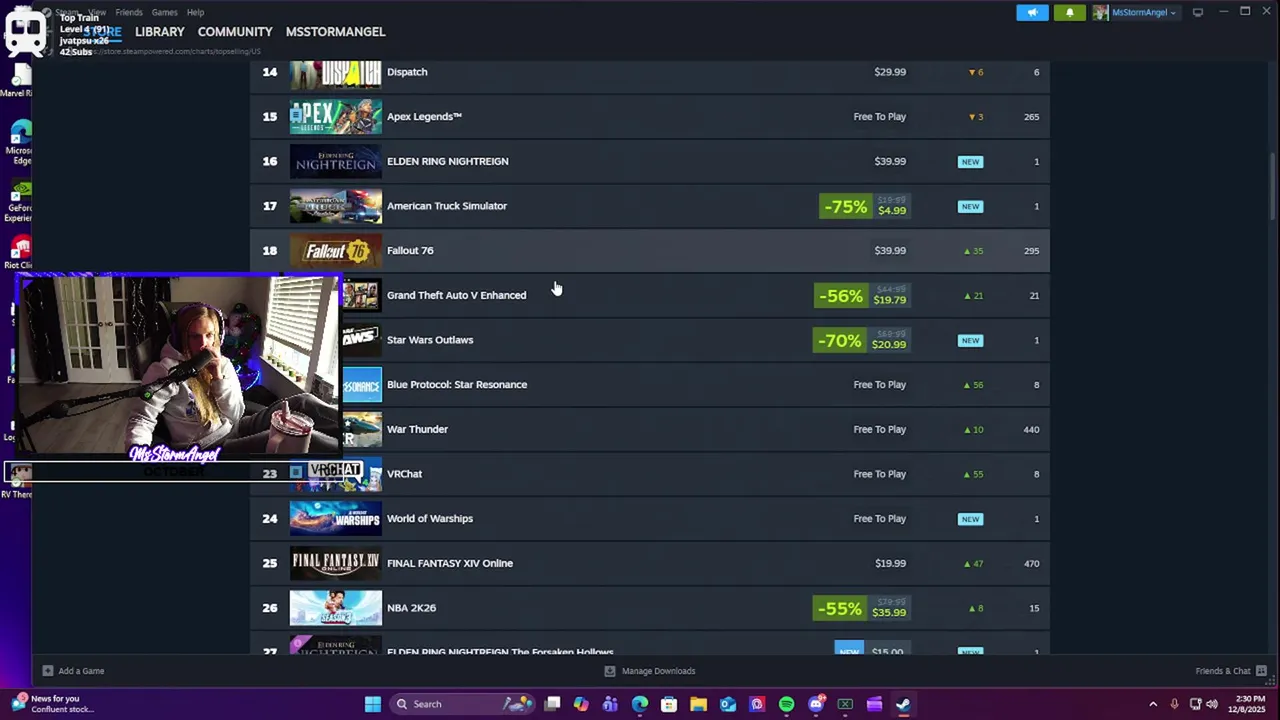The width and height of the screenshot is (1280, 720).
Task: Open Microsoft Teams taskbar icon
Action: tap(610, 704)
